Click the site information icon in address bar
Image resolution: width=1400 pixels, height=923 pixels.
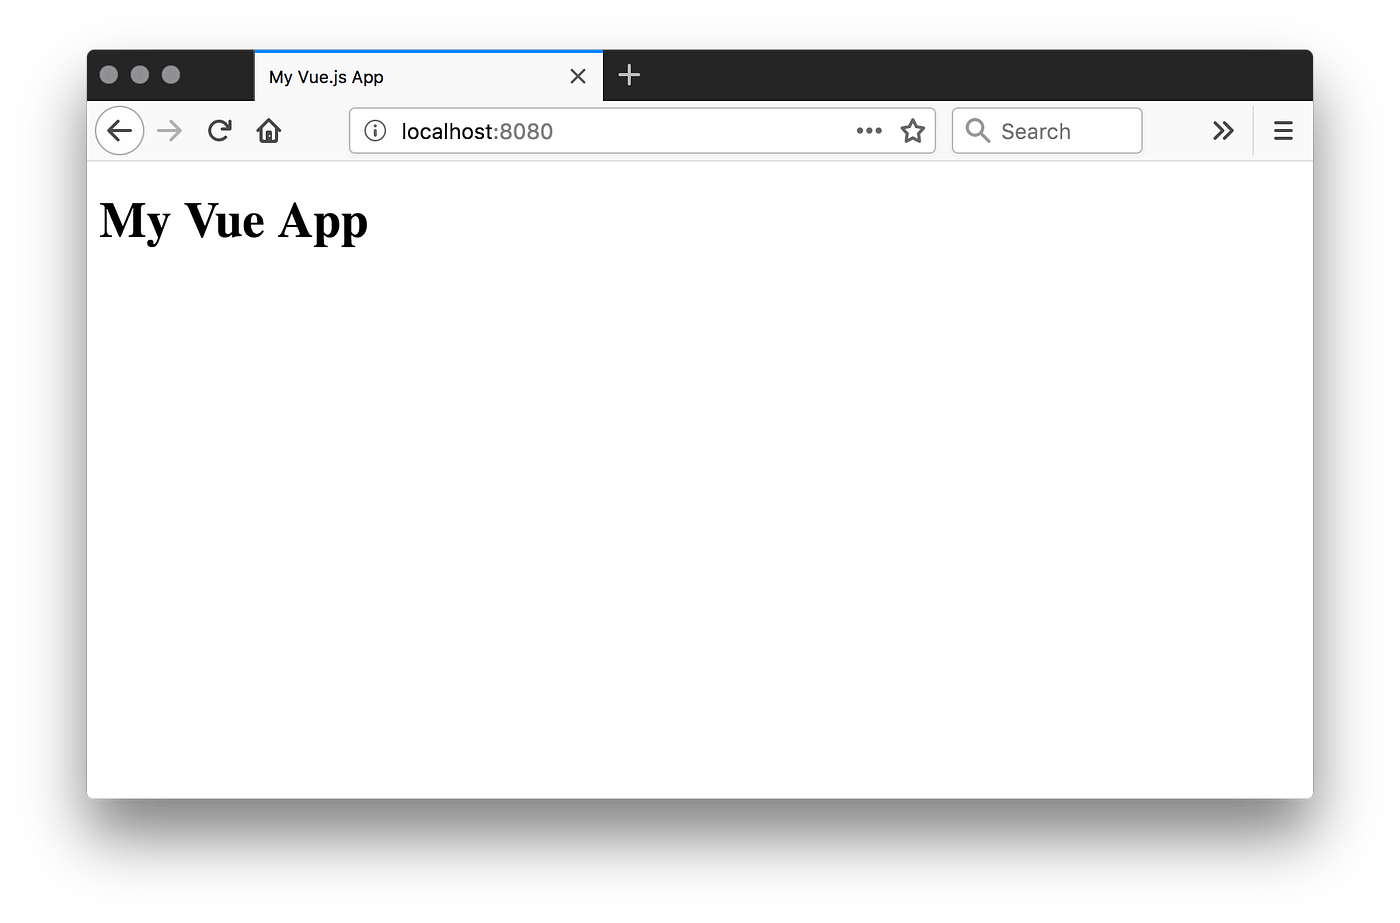click(x=375, y=130)
